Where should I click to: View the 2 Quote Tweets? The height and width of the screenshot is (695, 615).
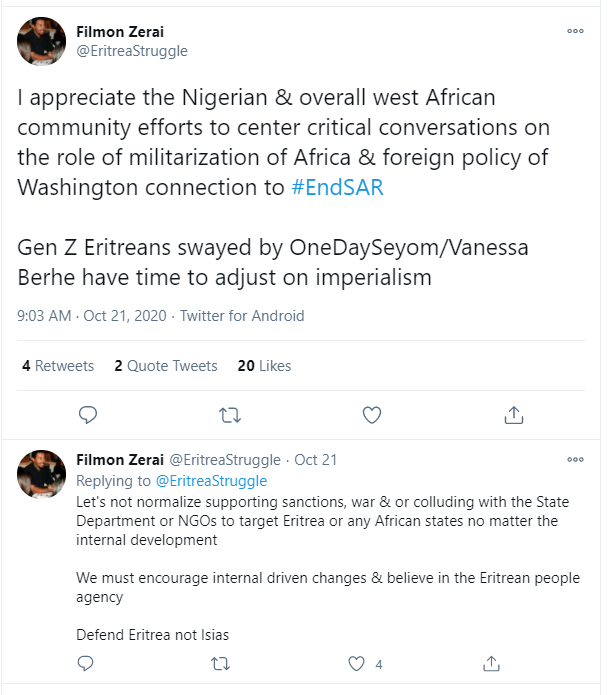point(165,366)
